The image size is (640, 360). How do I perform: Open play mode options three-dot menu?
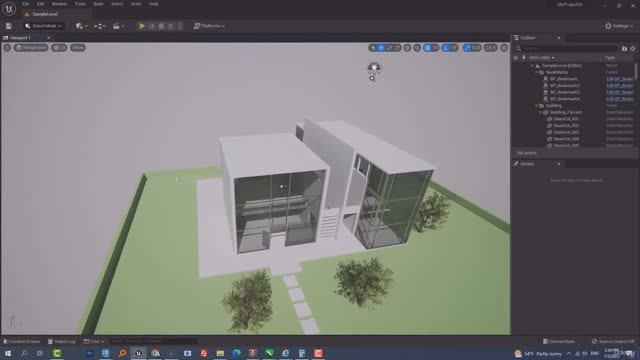coord(180,26)
